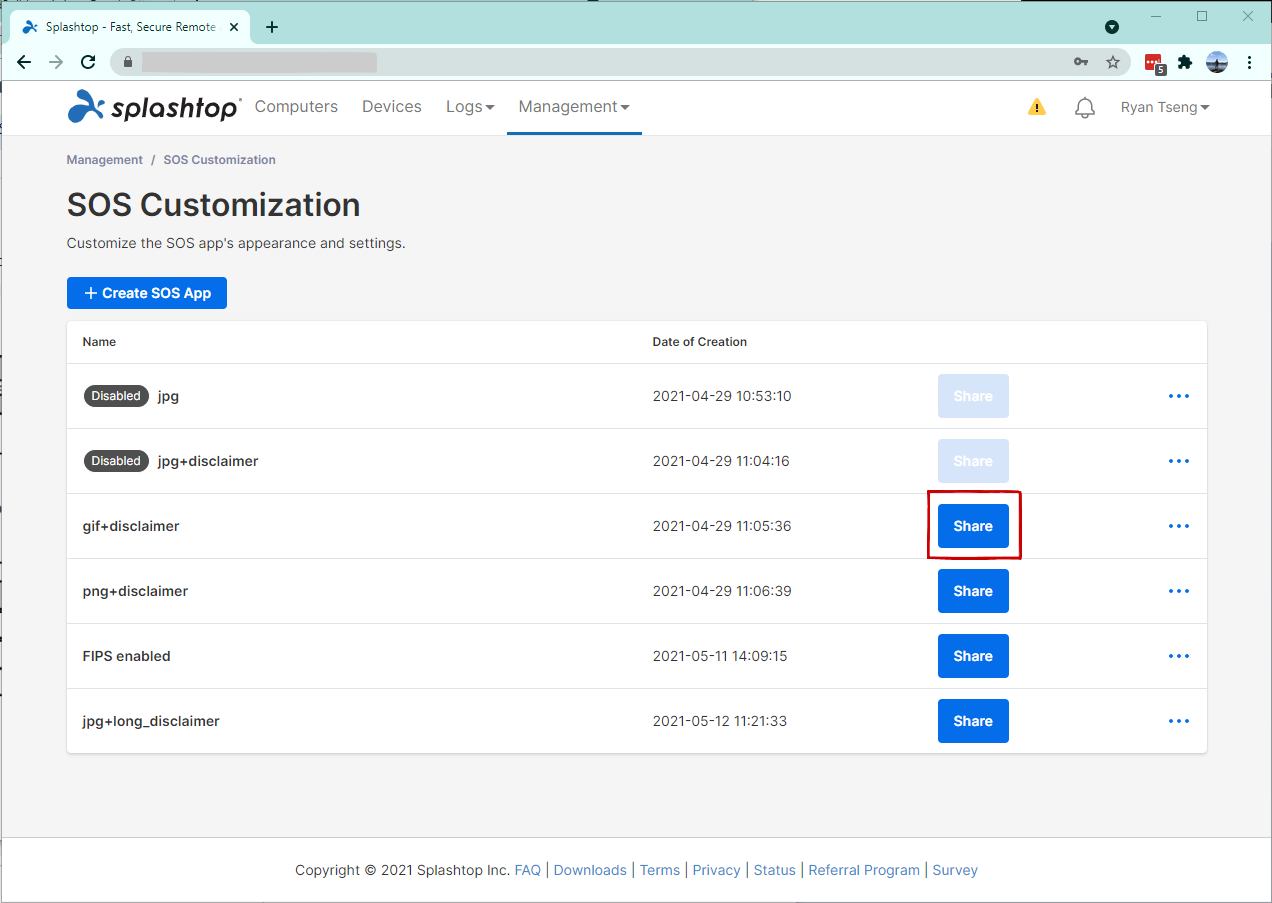This screenshot has width=1272, height=903.
Task: Click the disabled Share for jpg+disclaimer
Action: click(x=973, y=461)
